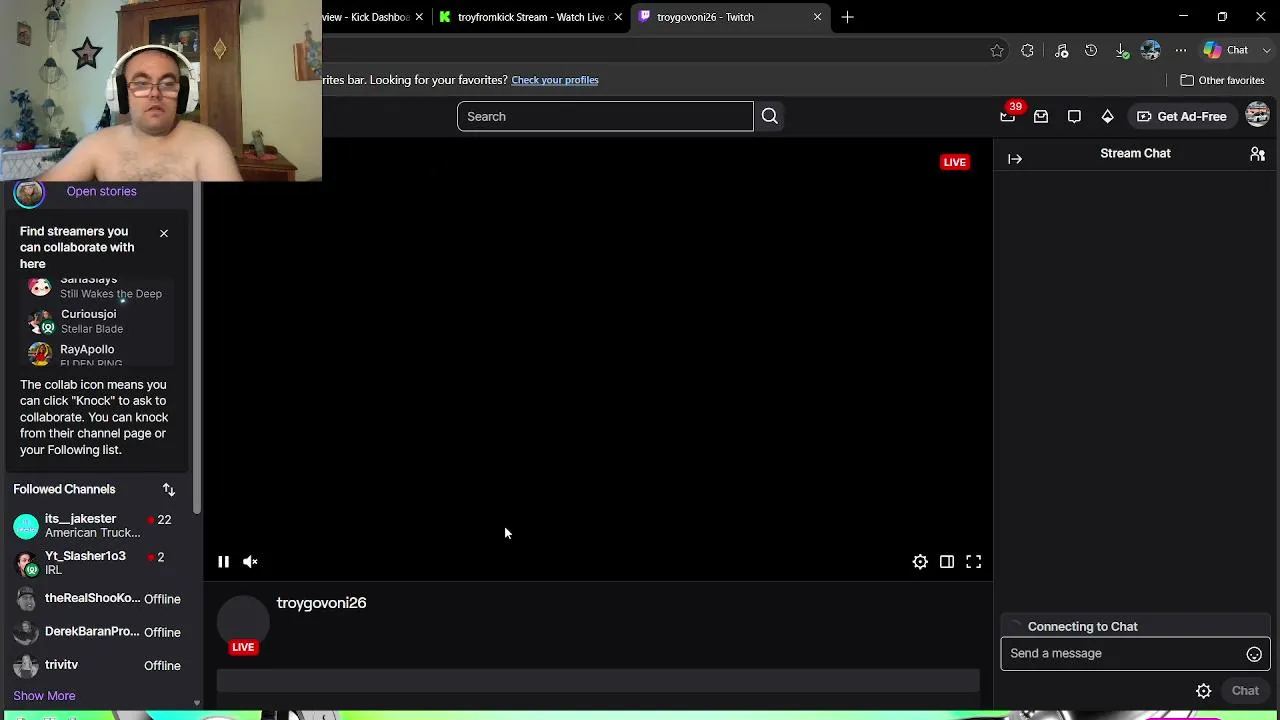The height and width of the screenshot is (720, 1280).
Task: Open the Whispers speech bubble icon
Action: click(1074, 117)
